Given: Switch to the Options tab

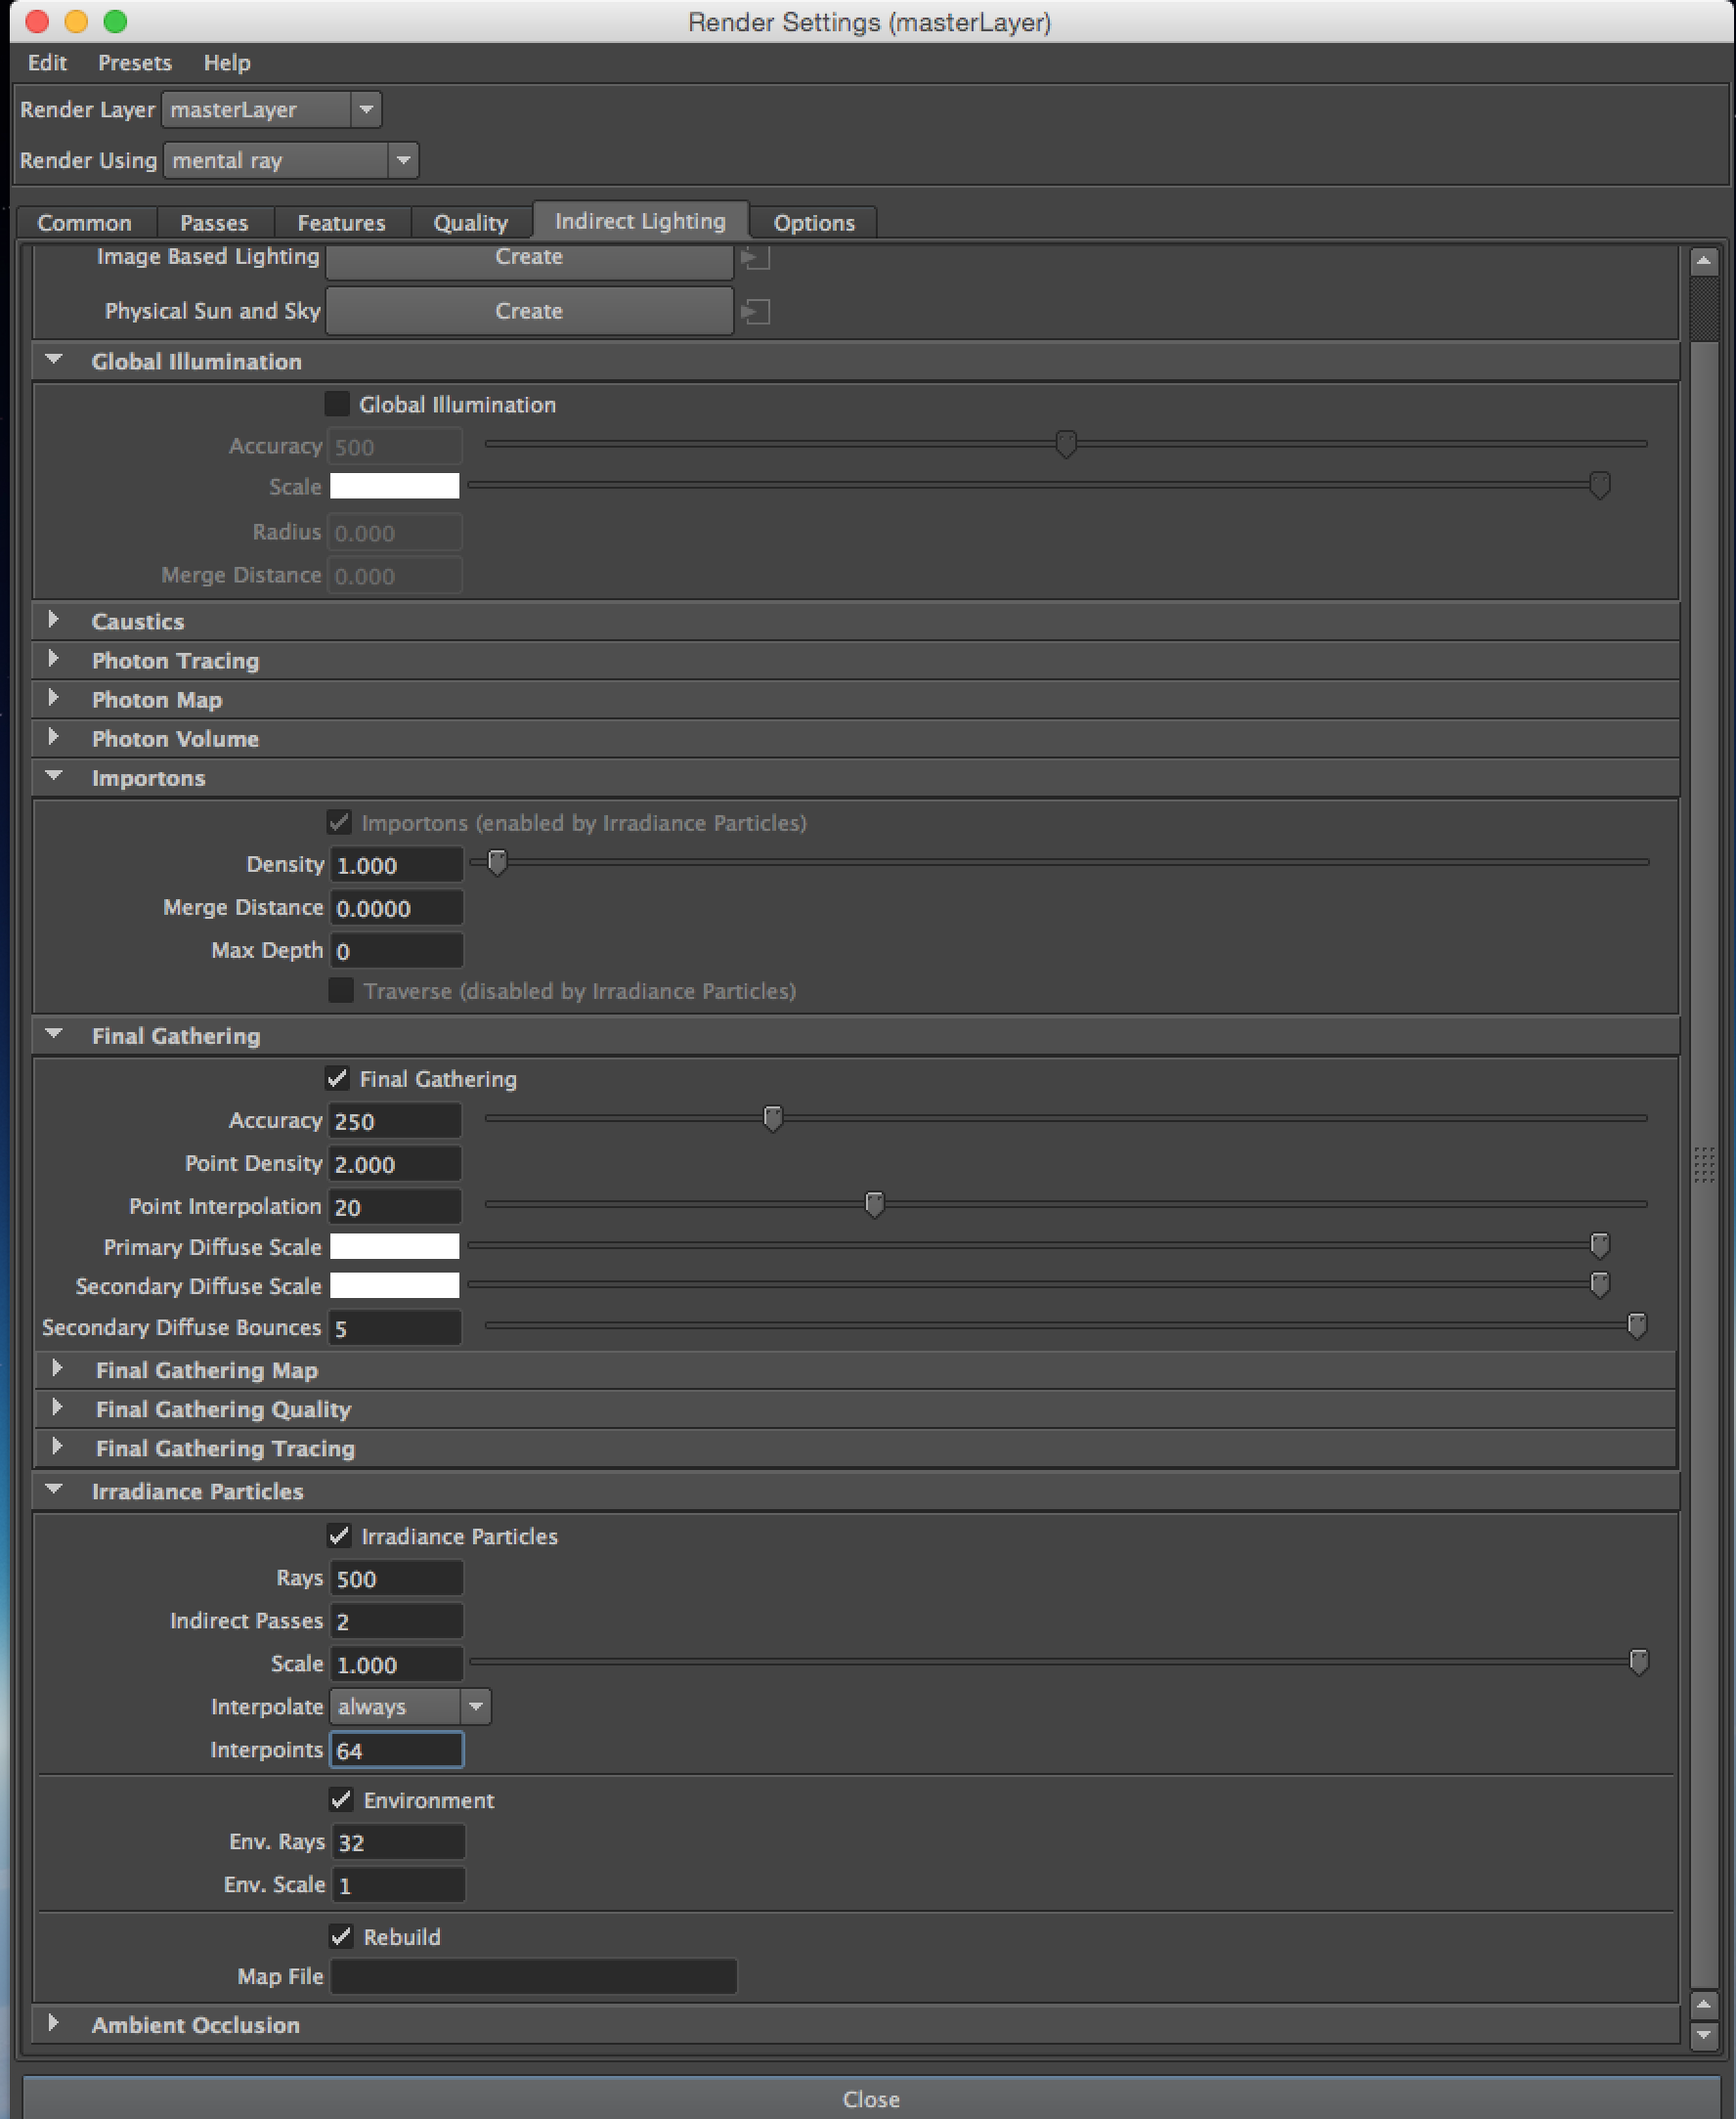Looking at the screenshot, I should [814, 222].
